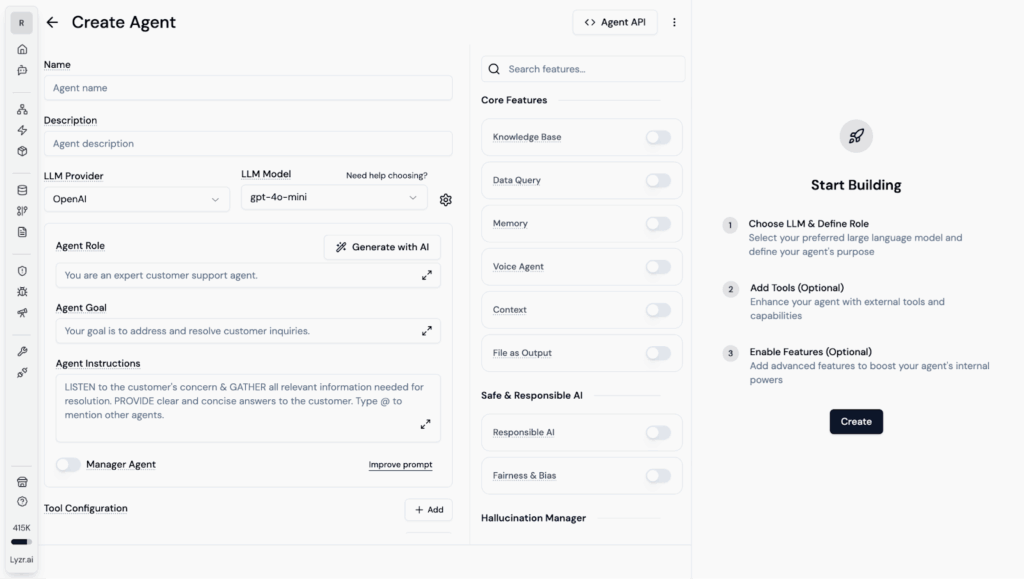Open LLM model settings gear icon
Viewport: 1024px width, 579px height.
[x=445, y=200]
